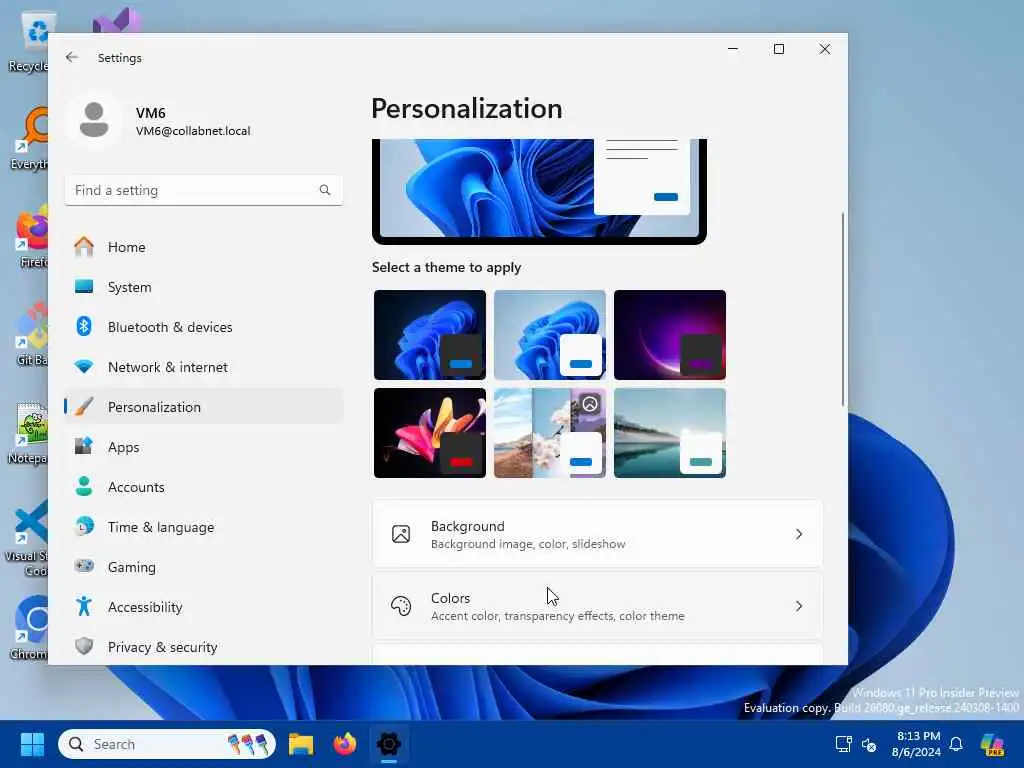Click the Accounts person icon in sidebar
This screenshot has height=768, width=1024.
[84, 487]
